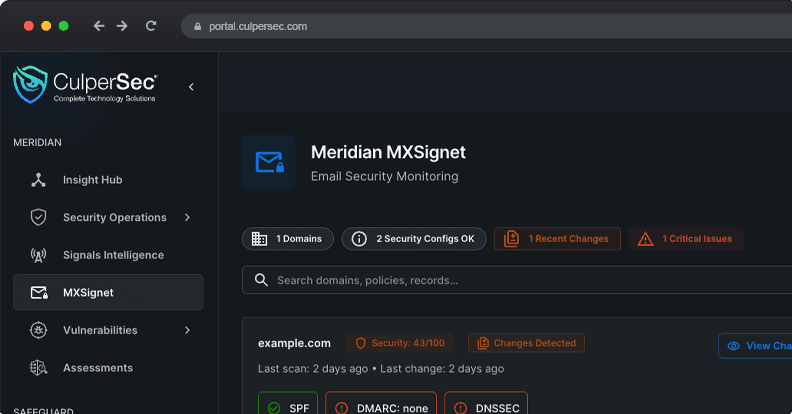The height and width of the screenshot is (414, 792).
Task: Click the info icon in Security Configs chip
Action: [359, 239]
